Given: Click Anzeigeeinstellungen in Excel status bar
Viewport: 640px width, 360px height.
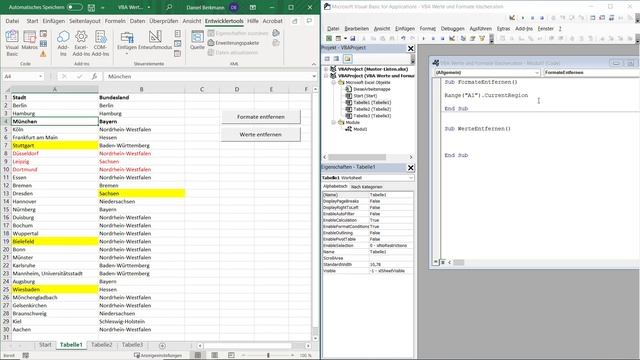Looking at the screenshot, I should [158, 356].
